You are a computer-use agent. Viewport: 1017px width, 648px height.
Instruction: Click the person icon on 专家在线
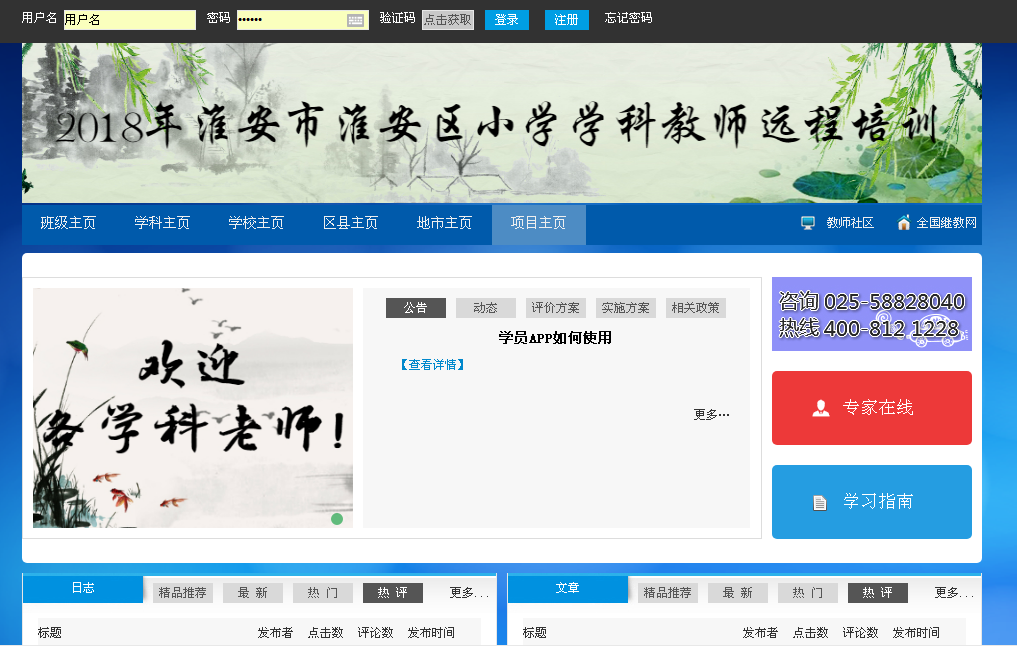821,408
